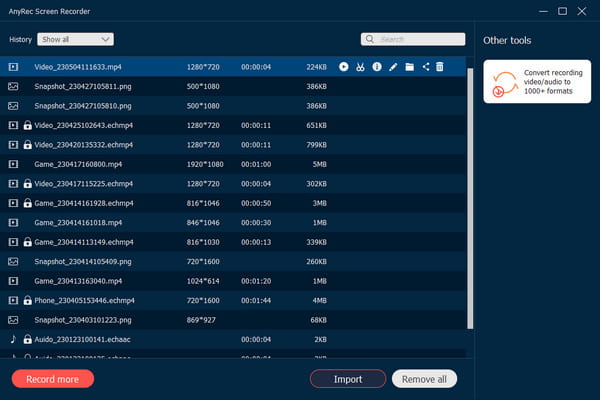Click lock icon on Phone_230405153446.echmp4
Image resolution: width=600 pixels, height=400 pixels.
coord(28,300)
